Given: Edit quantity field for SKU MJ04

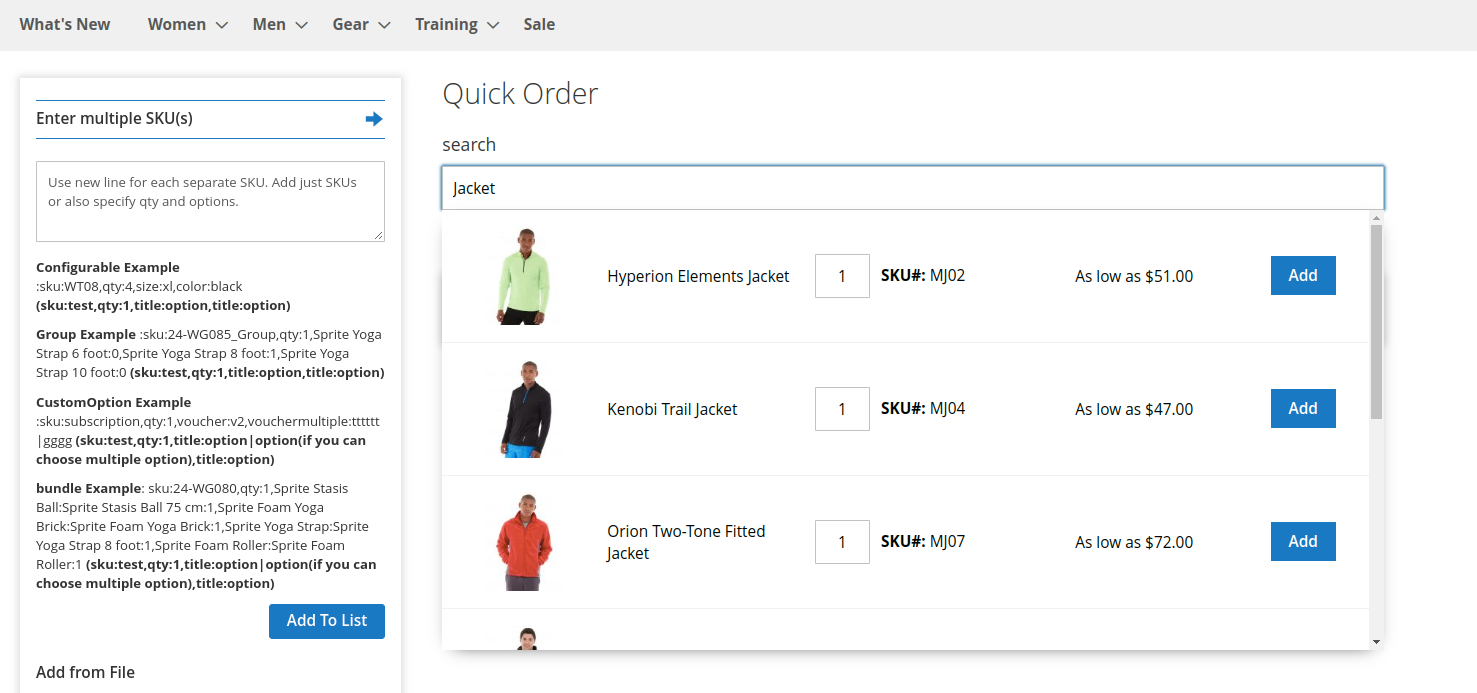Looking at the screenshot, I should pyautogui.click(x=842, y=409).
